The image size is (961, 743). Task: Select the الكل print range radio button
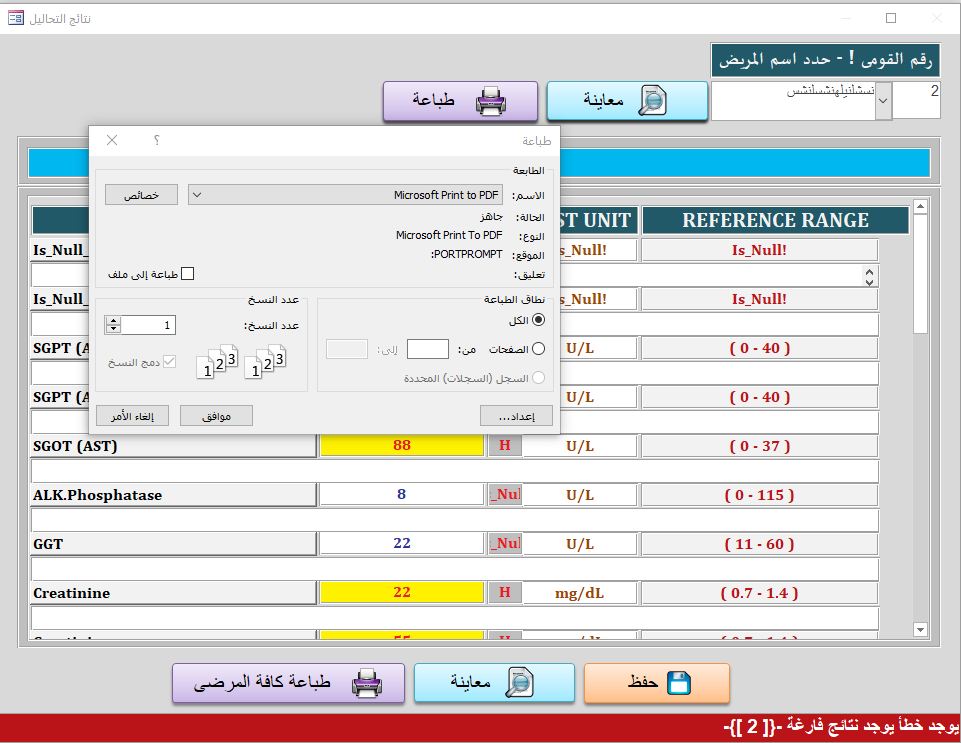[539, 320]
